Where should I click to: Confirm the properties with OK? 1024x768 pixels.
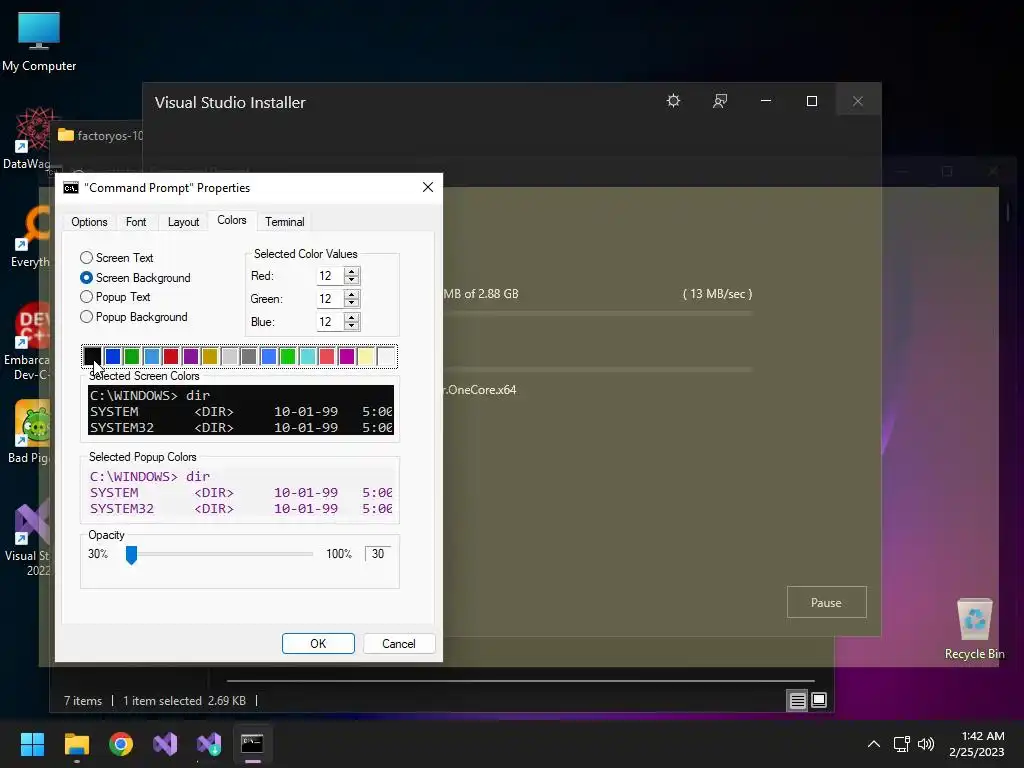point(318,643)
